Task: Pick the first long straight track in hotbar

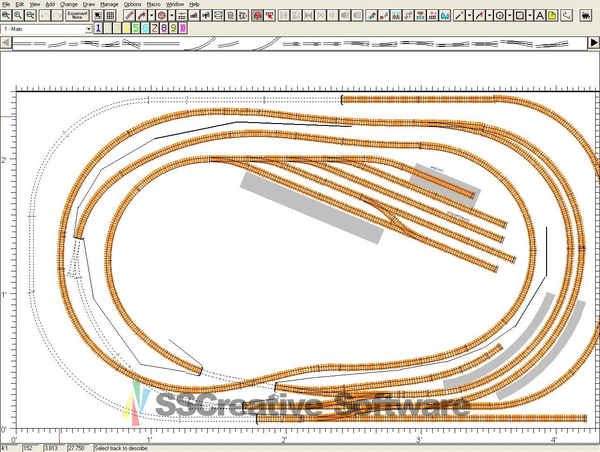Action: coord(22,44)
